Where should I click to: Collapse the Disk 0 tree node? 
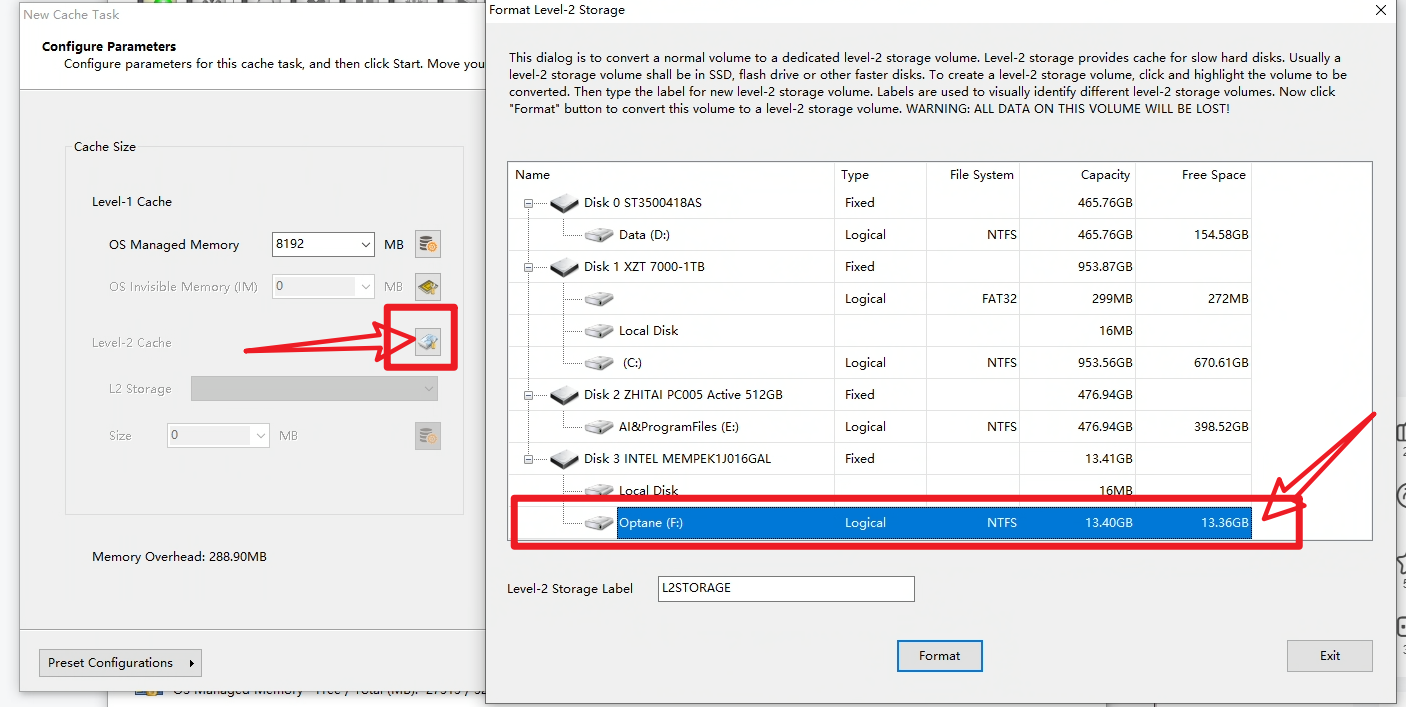pos(528,203)
